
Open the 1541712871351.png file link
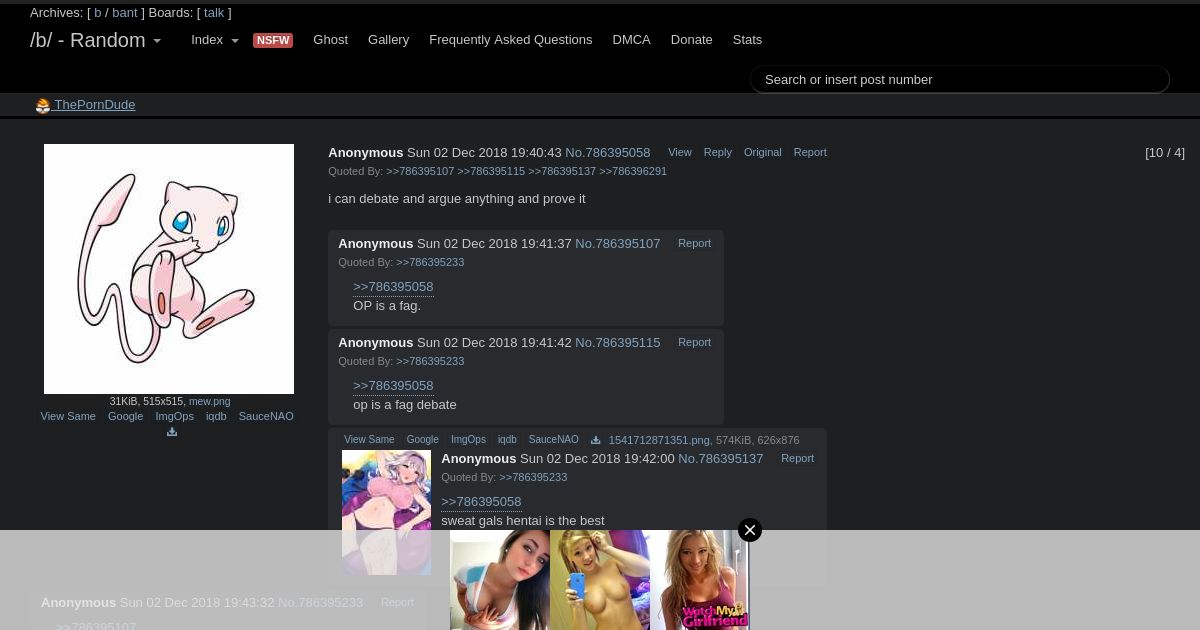pyautogui.click(x=659, y=440)
